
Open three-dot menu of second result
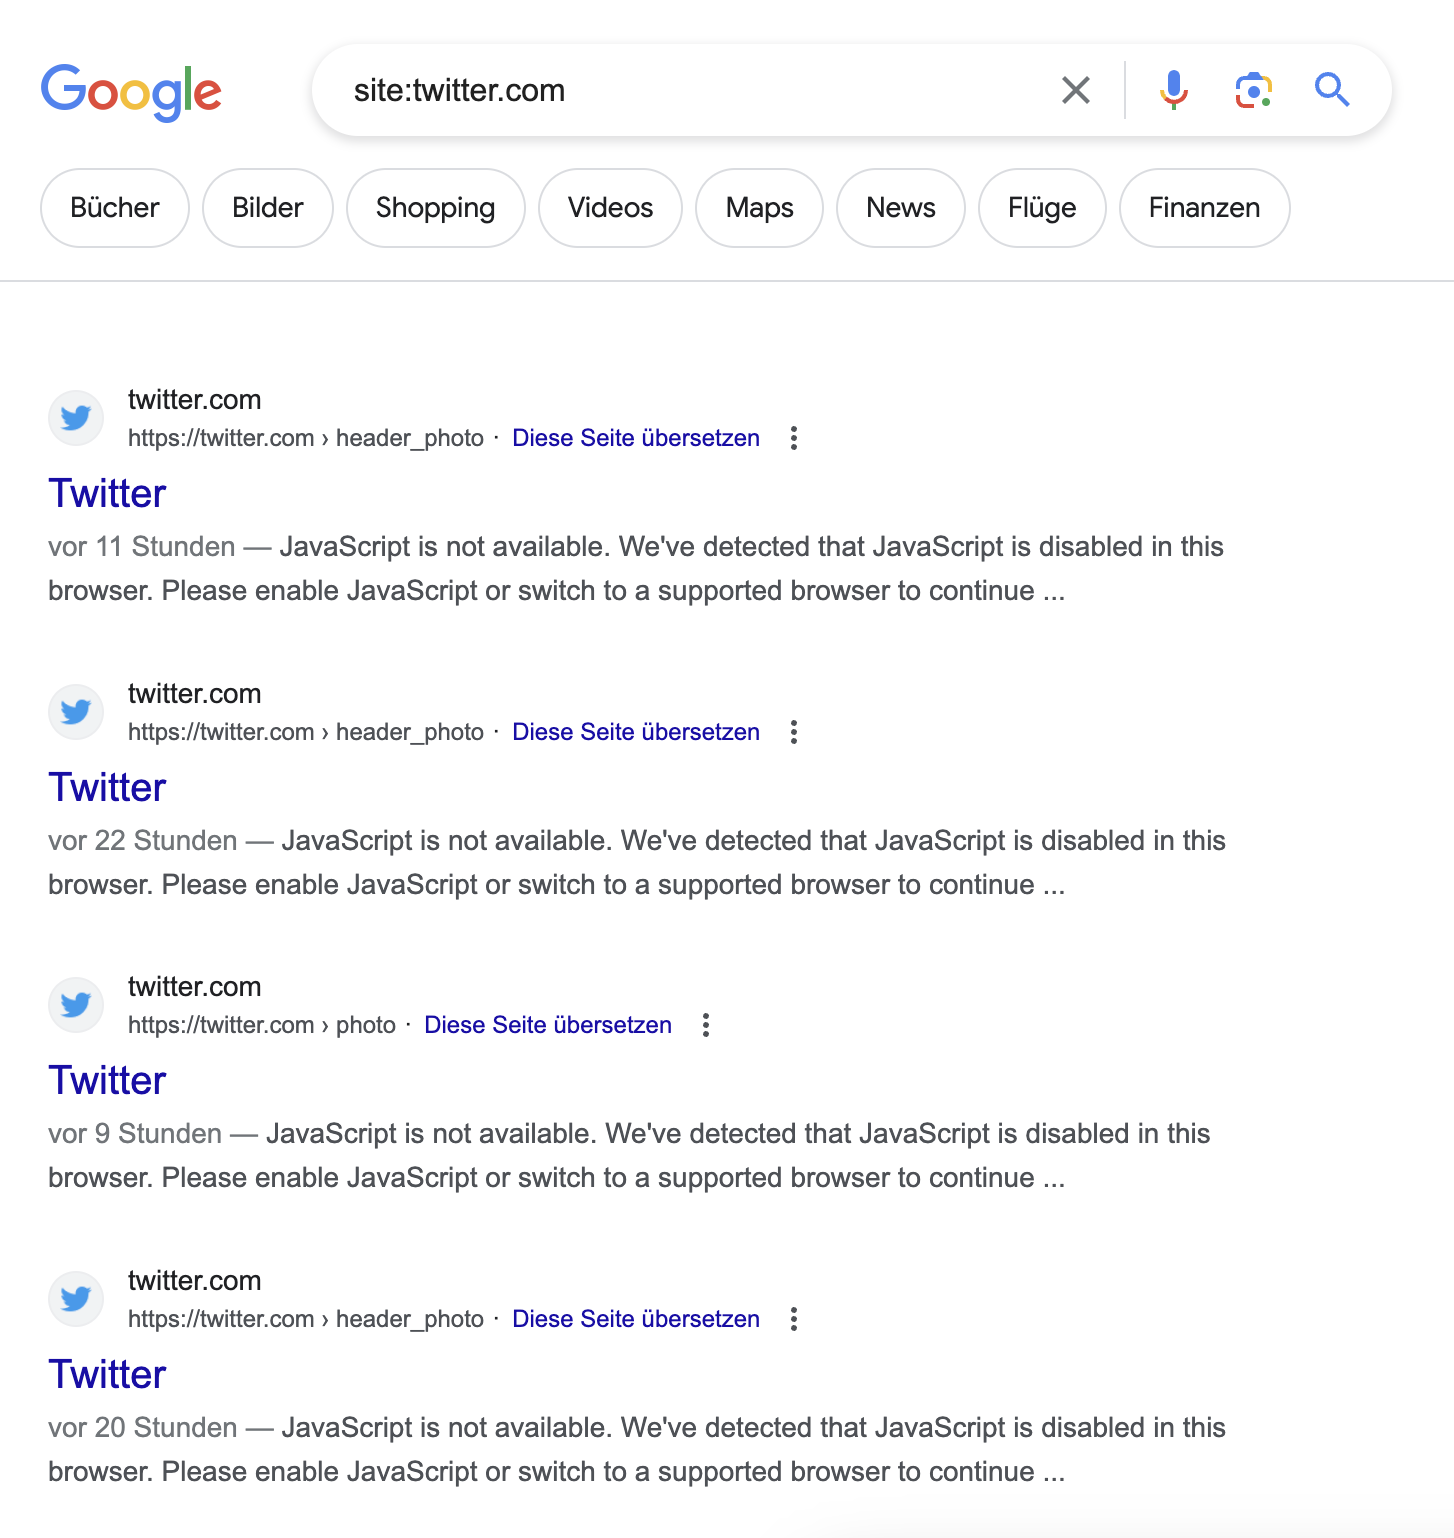(794, 732)
